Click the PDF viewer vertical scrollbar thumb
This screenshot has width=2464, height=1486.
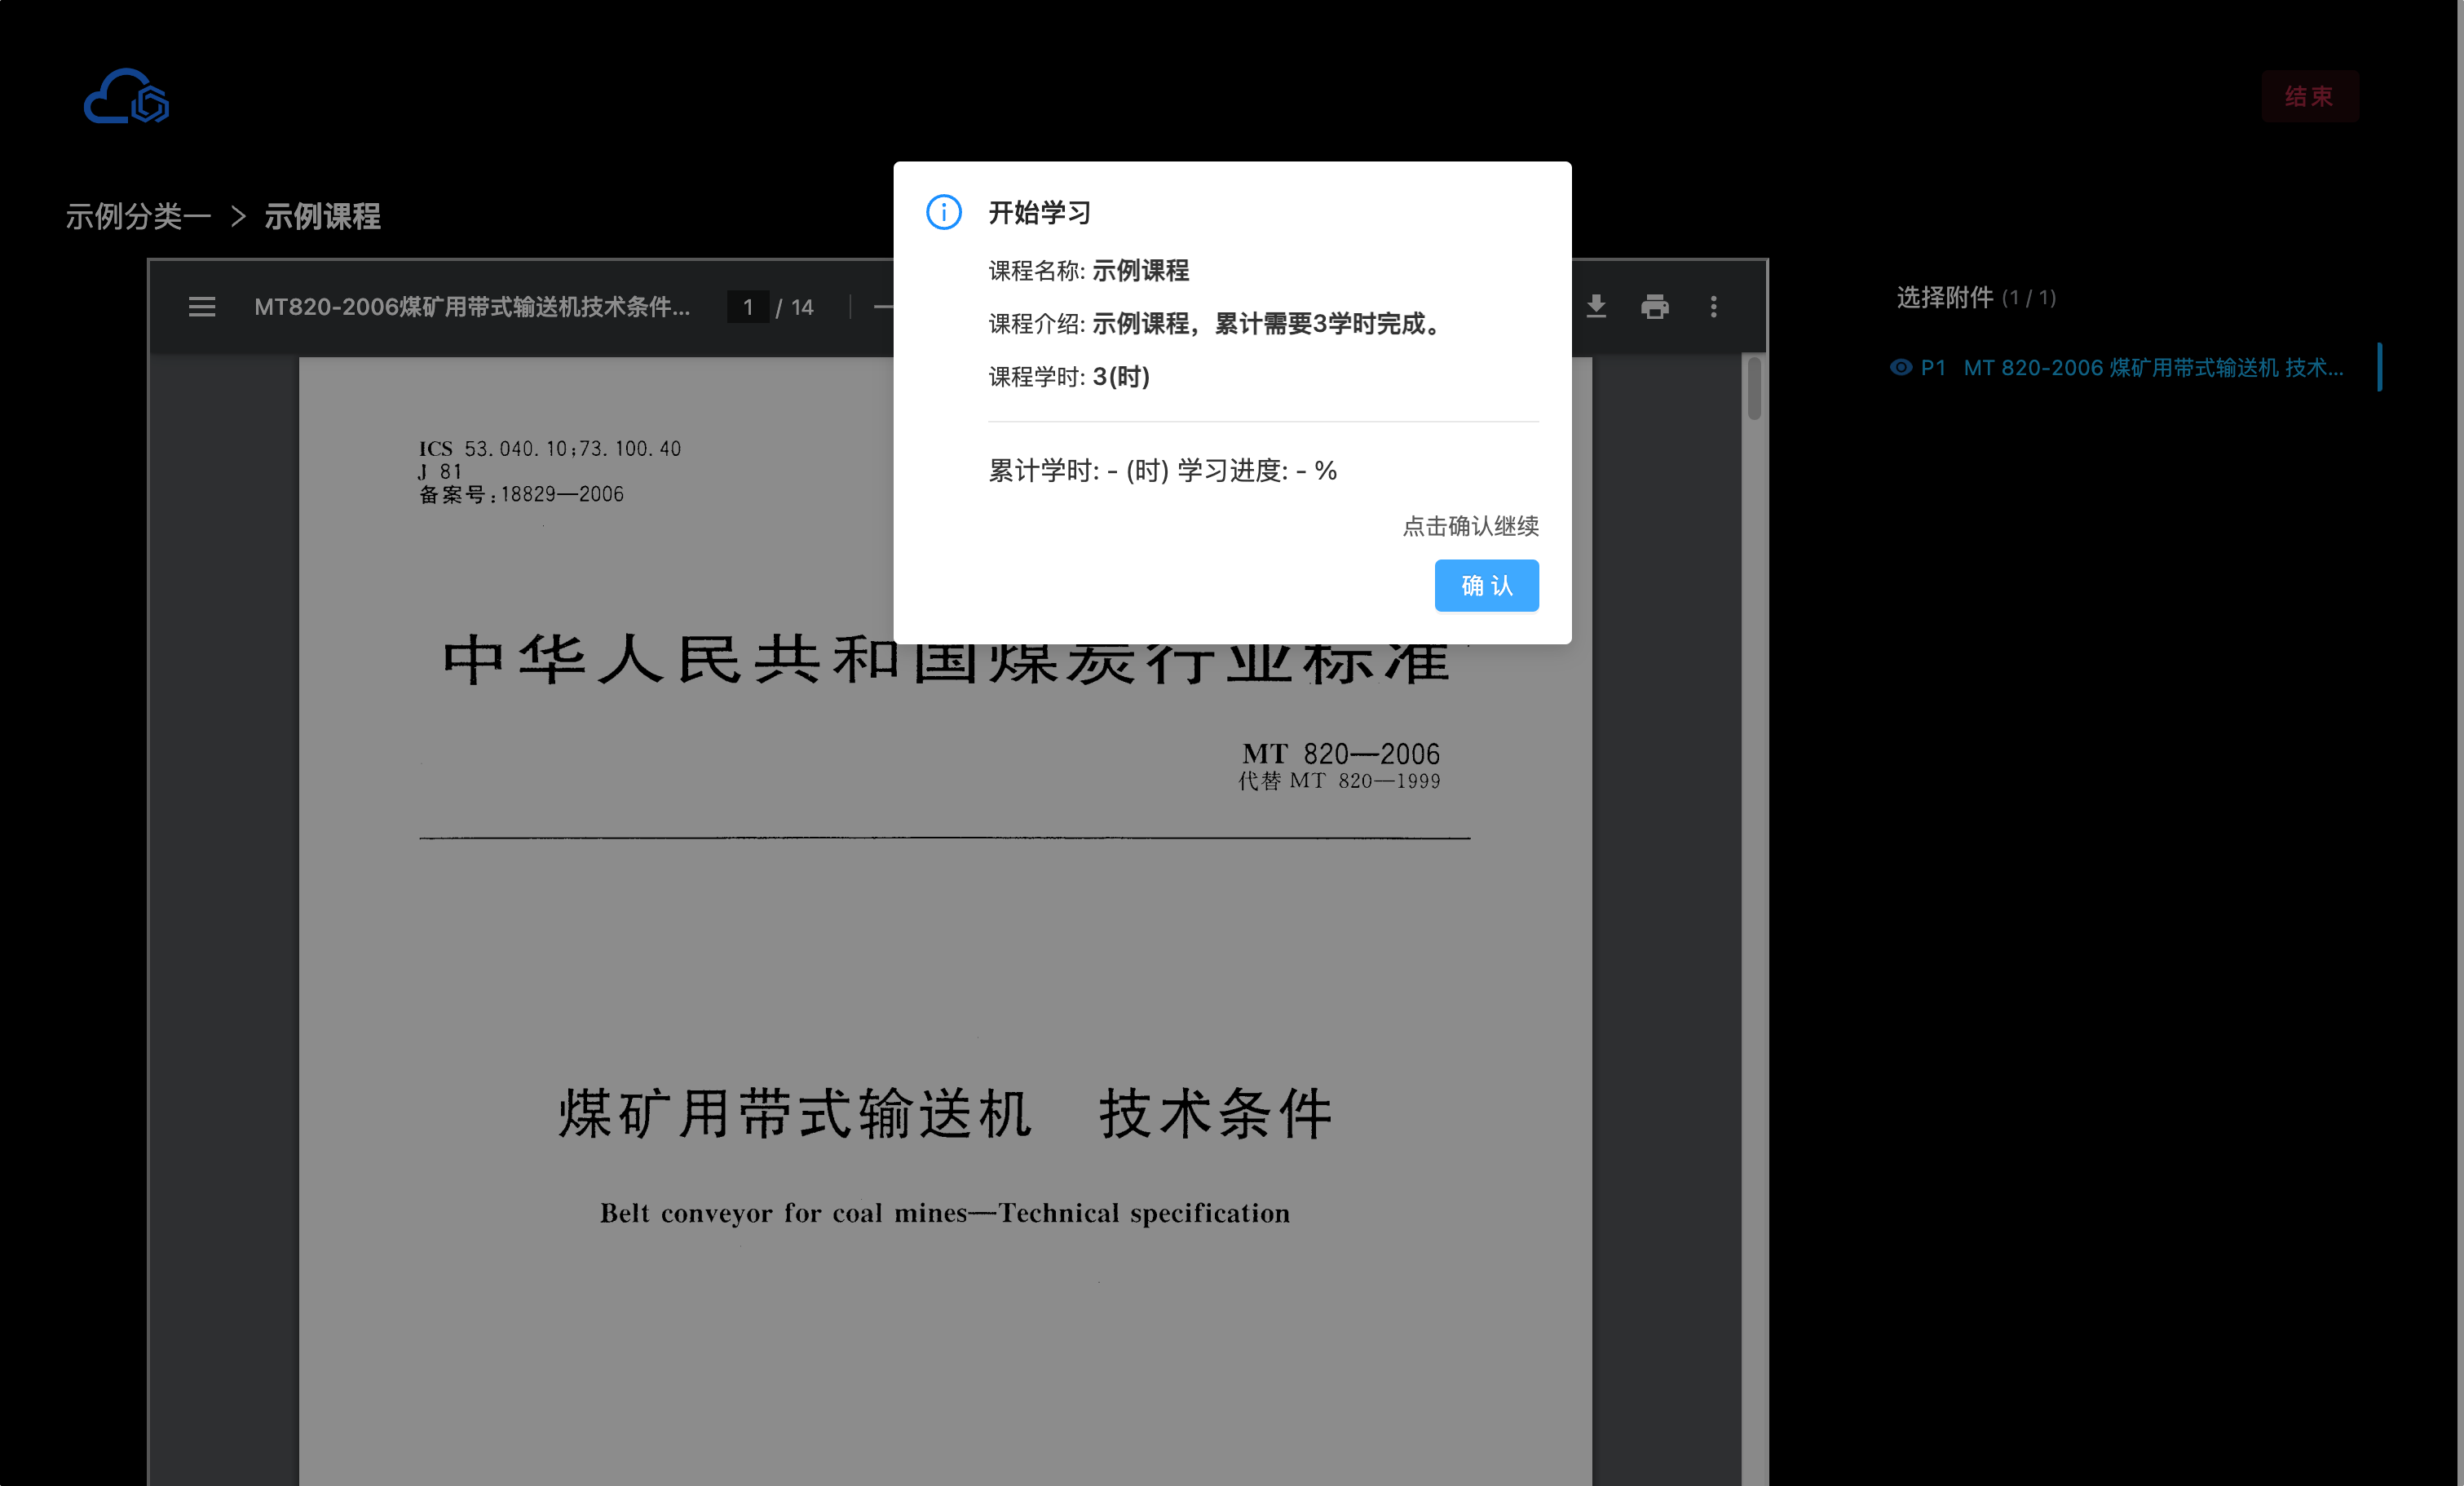click(x=1754, y=389)
